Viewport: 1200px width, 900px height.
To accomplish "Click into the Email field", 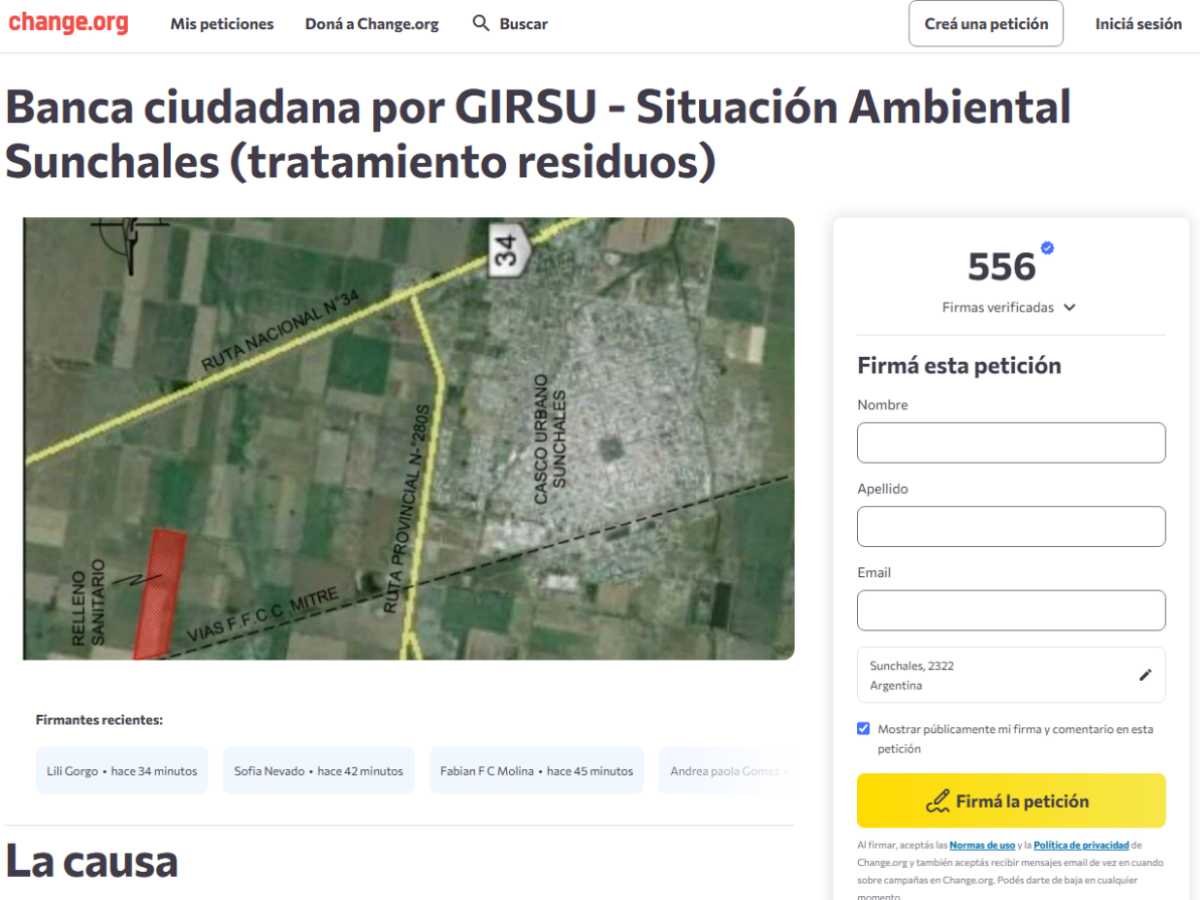I will pos(1010,611).
